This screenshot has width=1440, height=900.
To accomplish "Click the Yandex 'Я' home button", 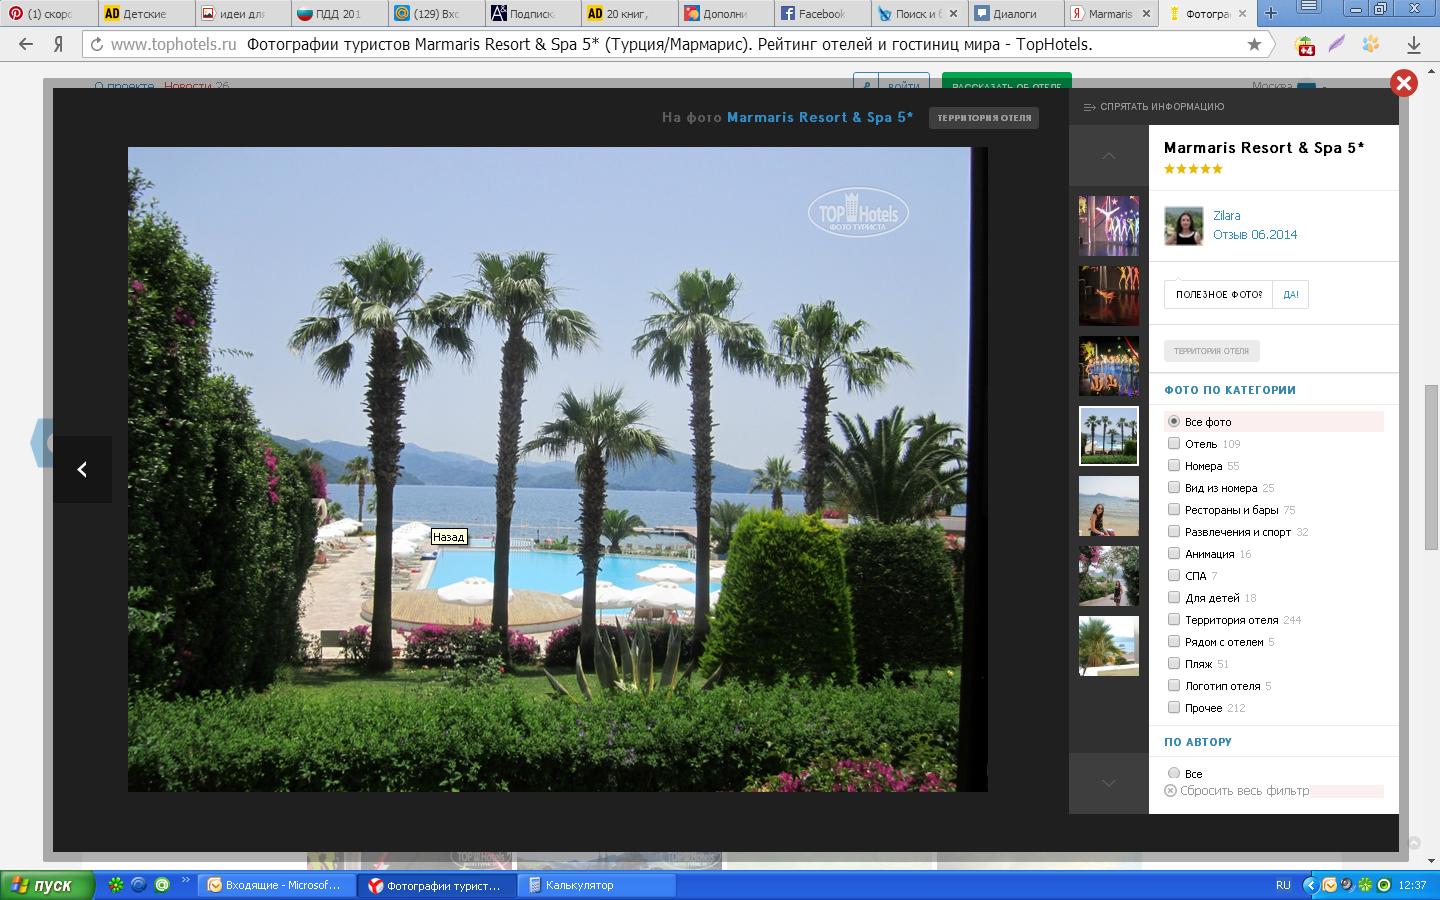I will (59, 45).
